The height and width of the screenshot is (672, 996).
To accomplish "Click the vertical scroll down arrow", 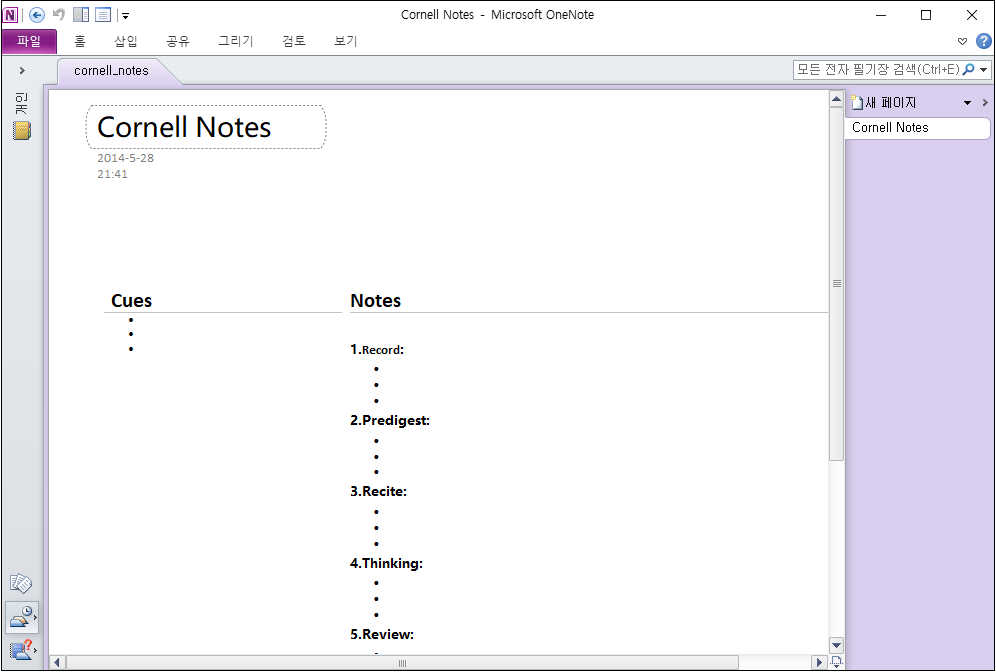I will [837, 645].
